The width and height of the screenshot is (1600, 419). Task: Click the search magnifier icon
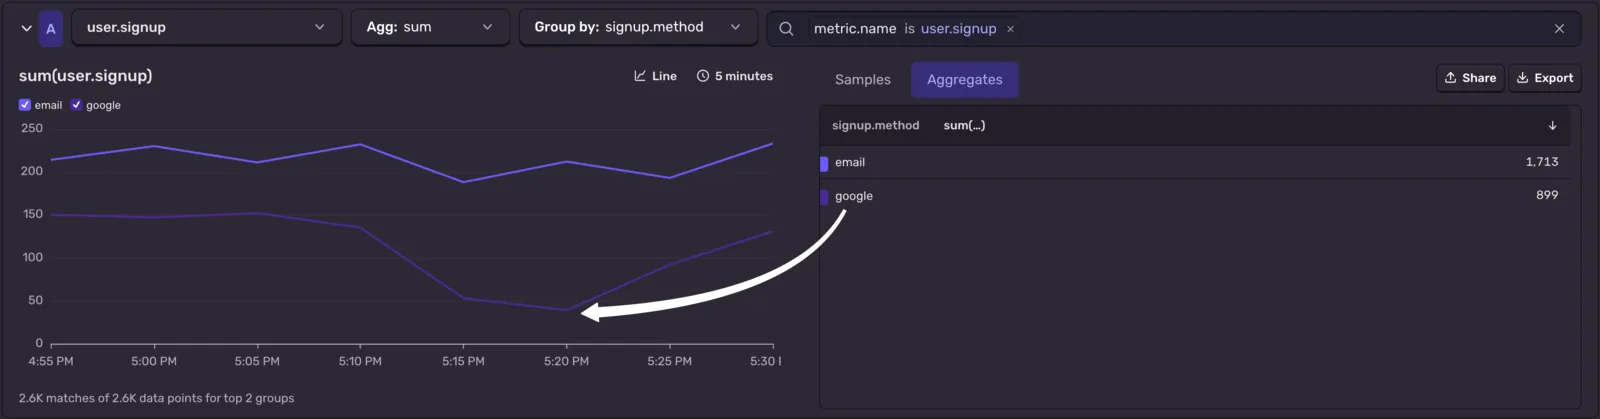786,29
